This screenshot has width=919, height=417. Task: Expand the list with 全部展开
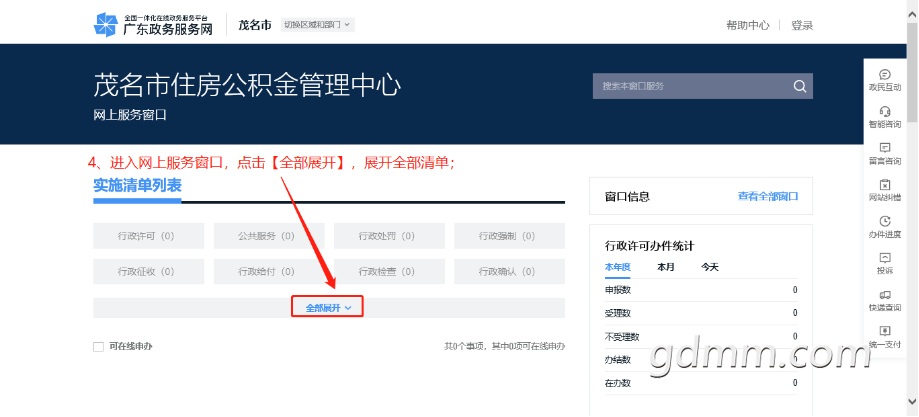tap(328, 307)
